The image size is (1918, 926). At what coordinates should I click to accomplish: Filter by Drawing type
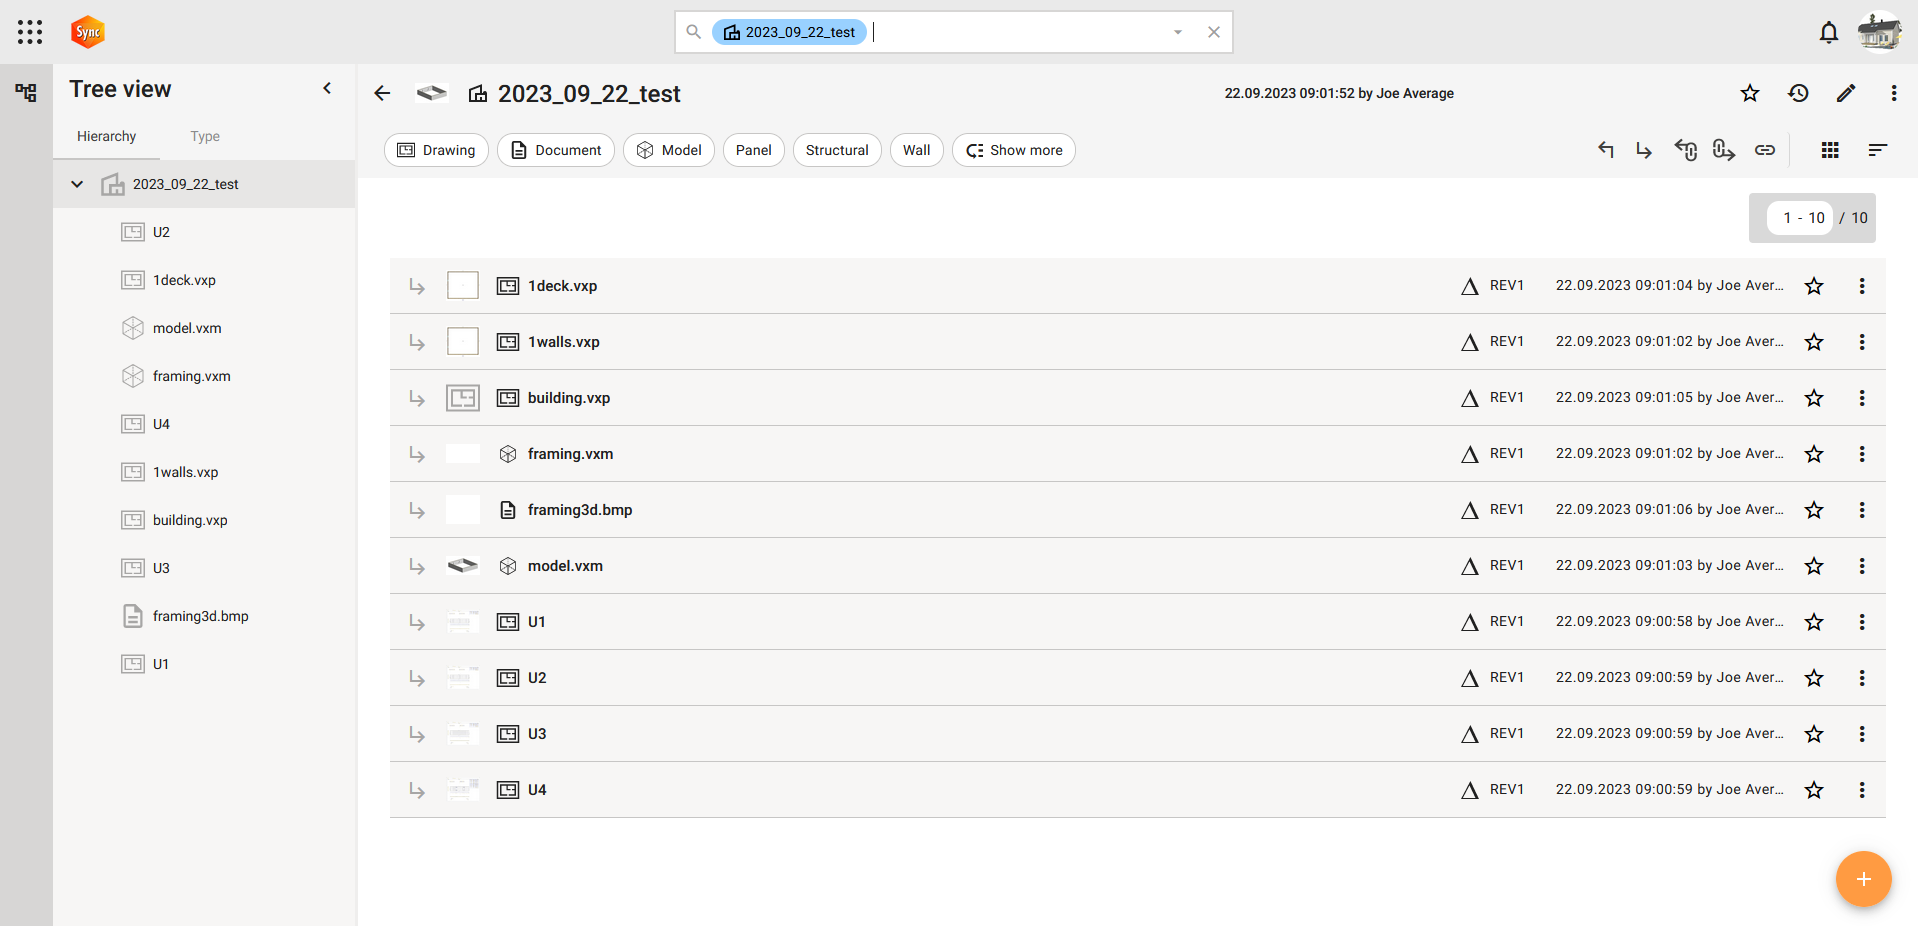pyautogui.click(x=436, y=150)
